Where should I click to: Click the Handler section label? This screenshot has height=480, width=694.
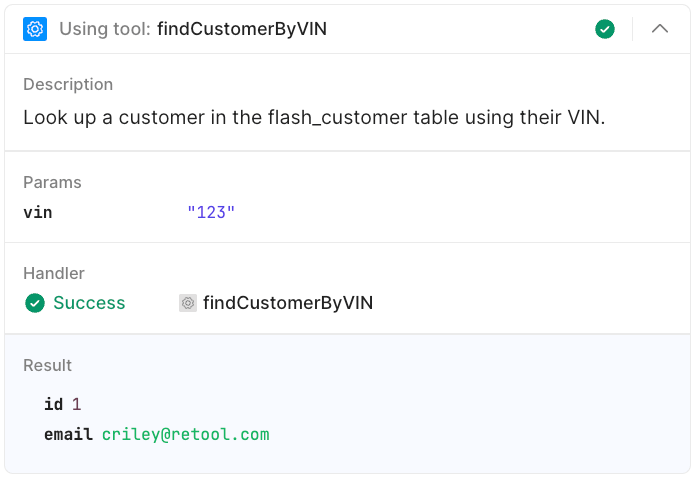coord(54,273)
